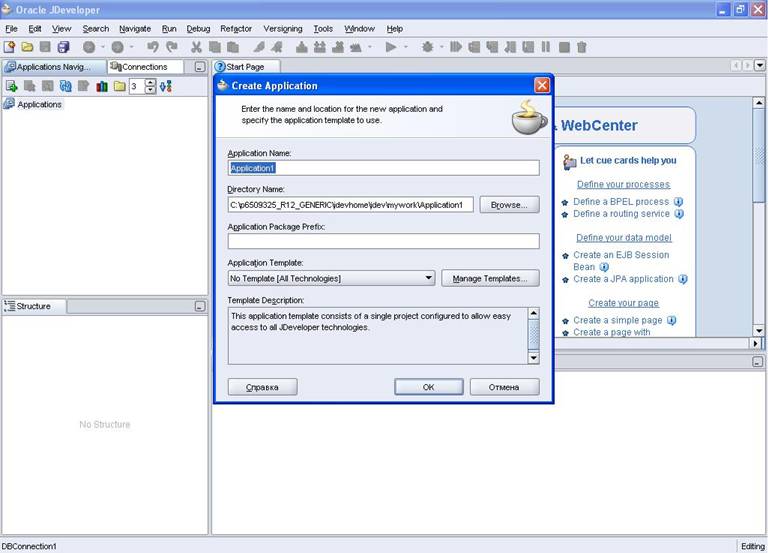
Task: Close the Create Application dialog
Action: pos(542,85)
